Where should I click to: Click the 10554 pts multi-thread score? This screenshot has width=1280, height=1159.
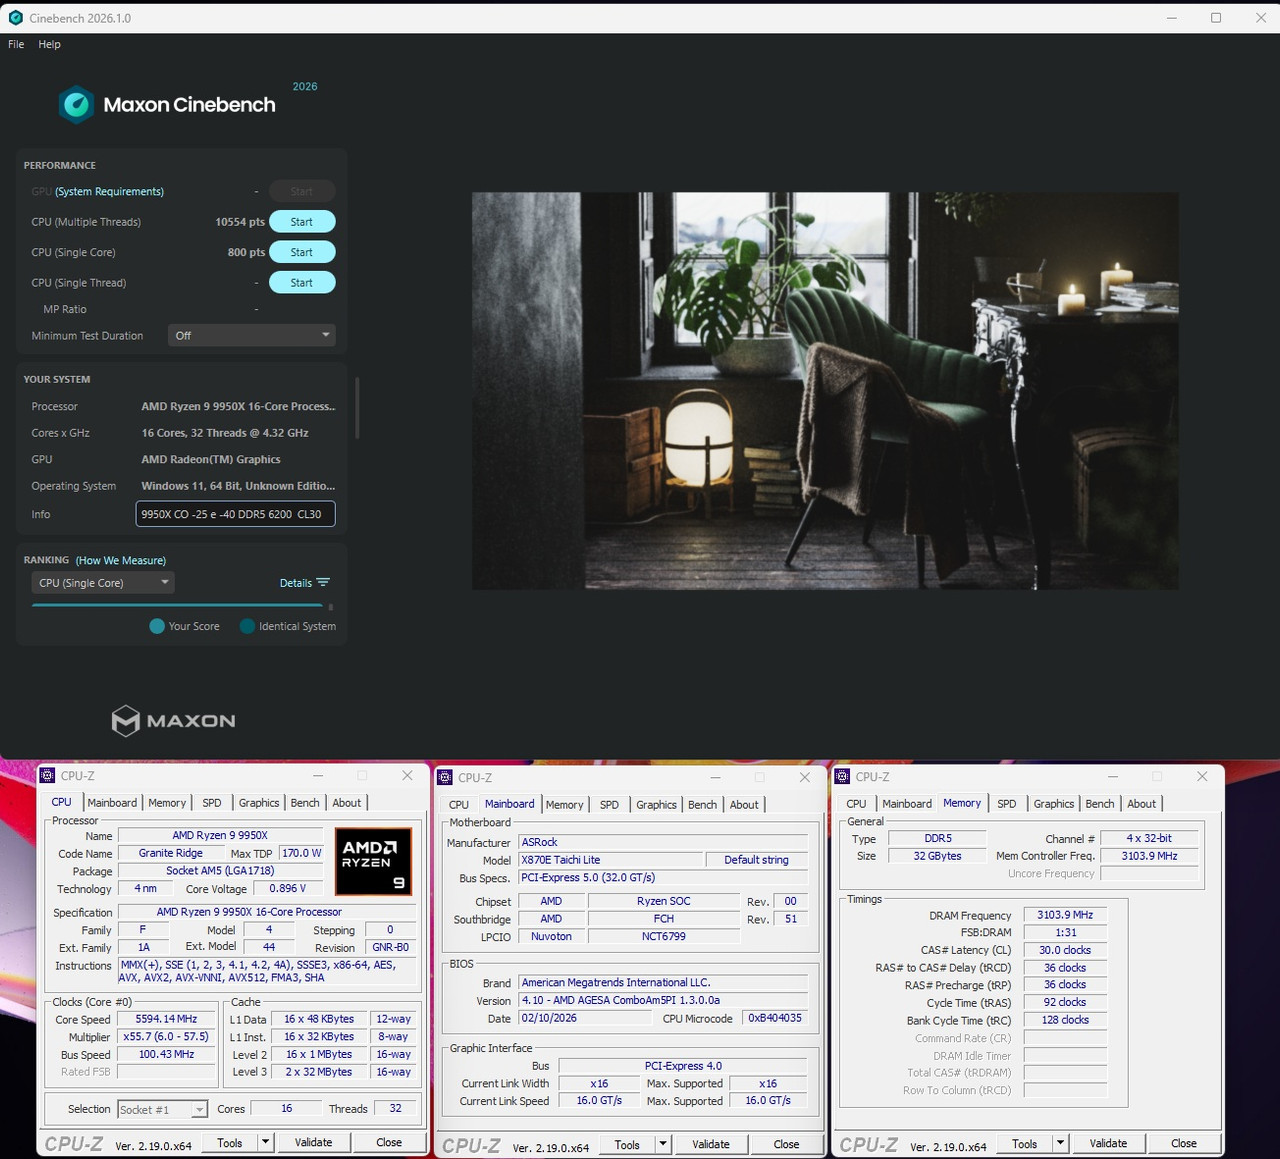240,222
